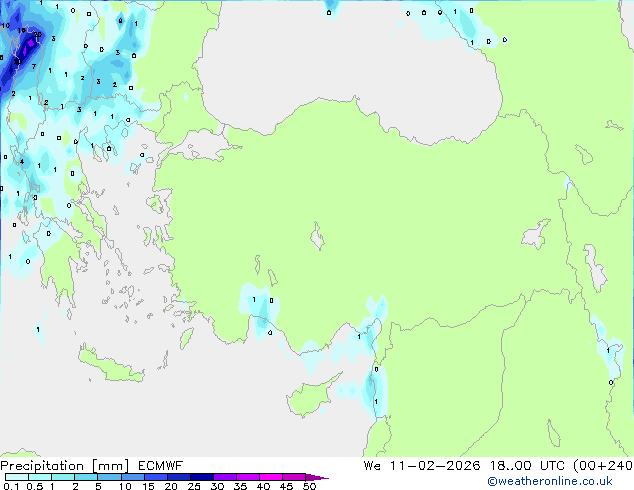Open the weatheronline.co.uk link
Screen dimensions: 634x490
(550, 481)
